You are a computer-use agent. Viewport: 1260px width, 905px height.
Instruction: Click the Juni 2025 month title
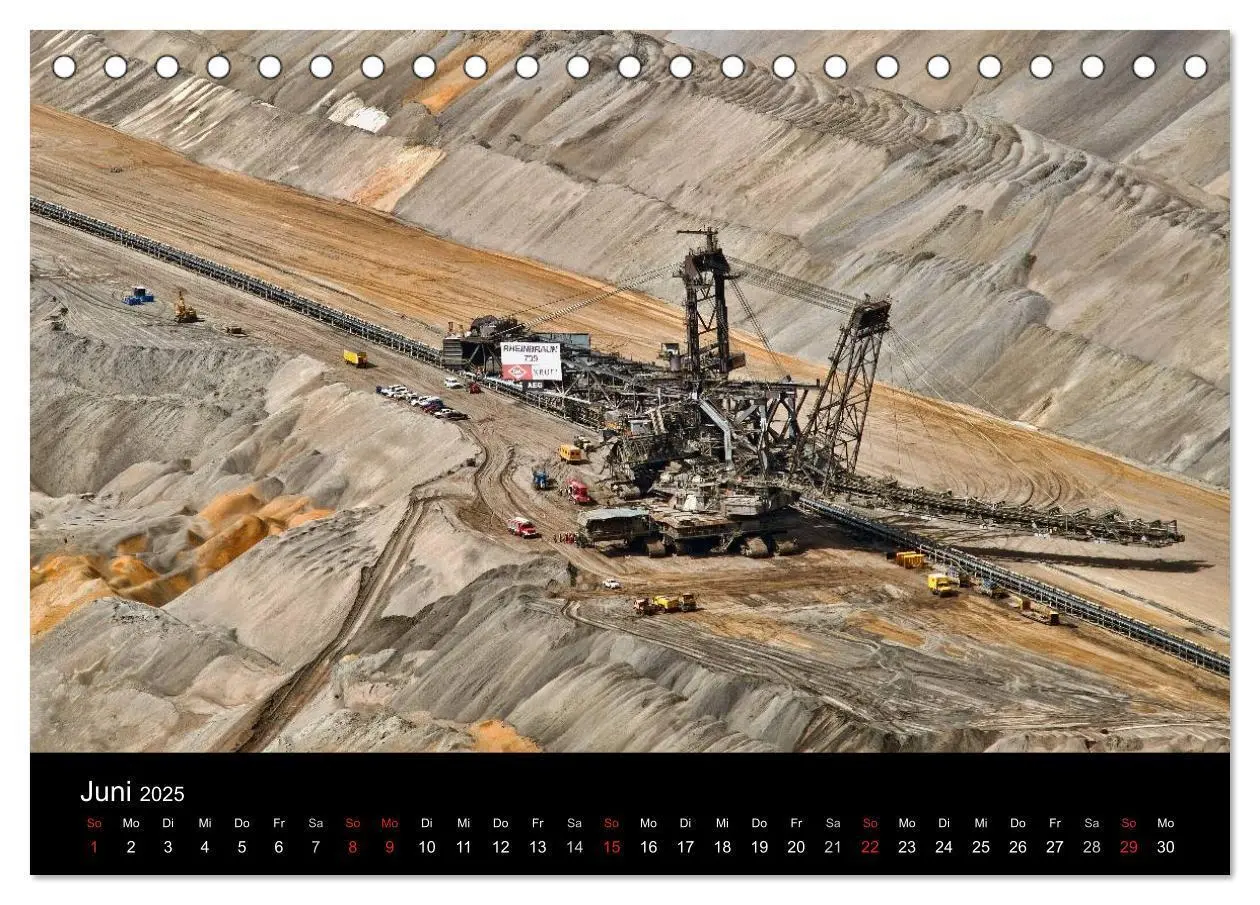[132, 793]
